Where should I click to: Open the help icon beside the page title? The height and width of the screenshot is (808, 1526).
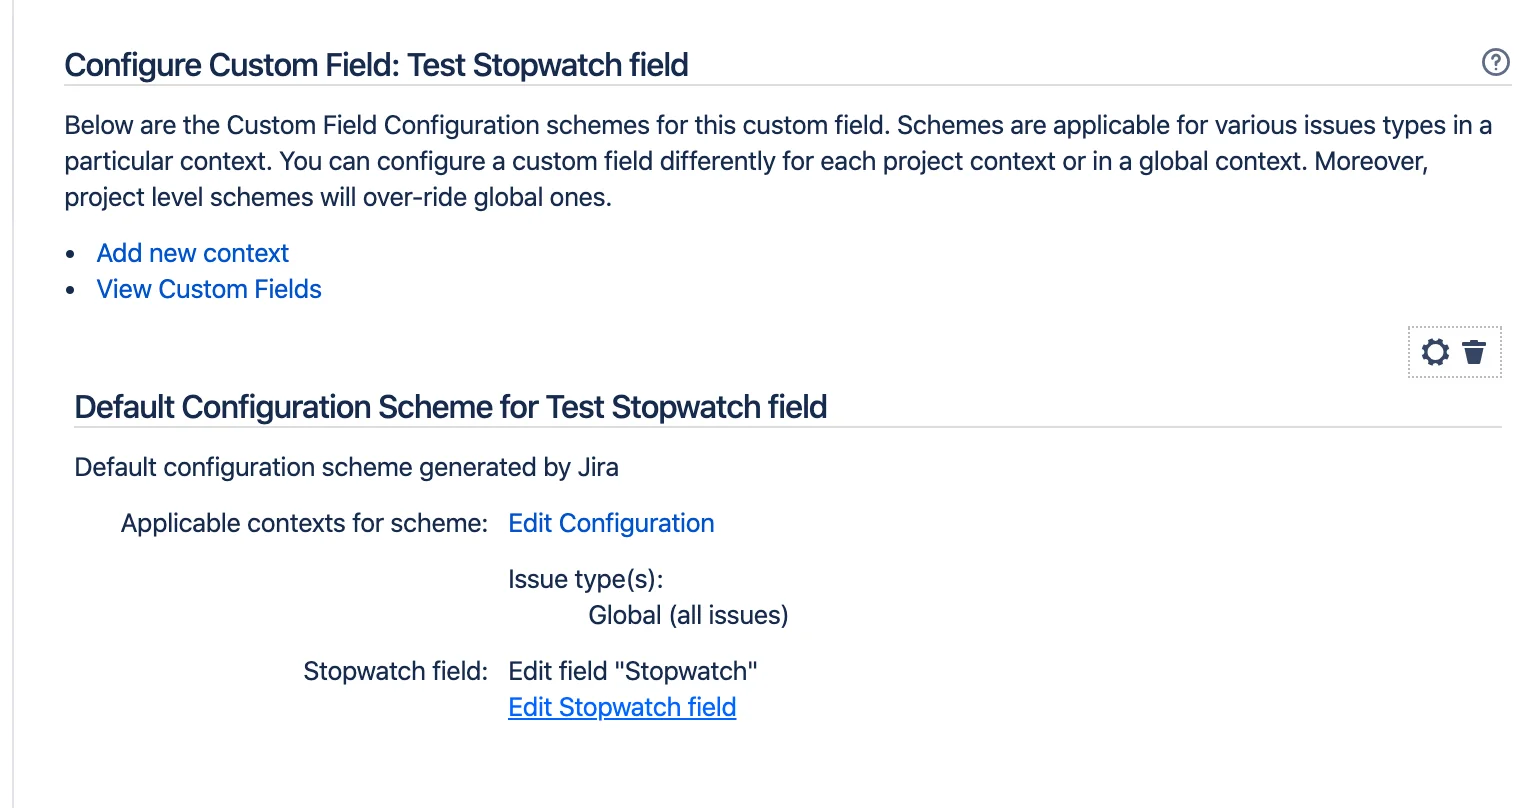point(1495,62)
